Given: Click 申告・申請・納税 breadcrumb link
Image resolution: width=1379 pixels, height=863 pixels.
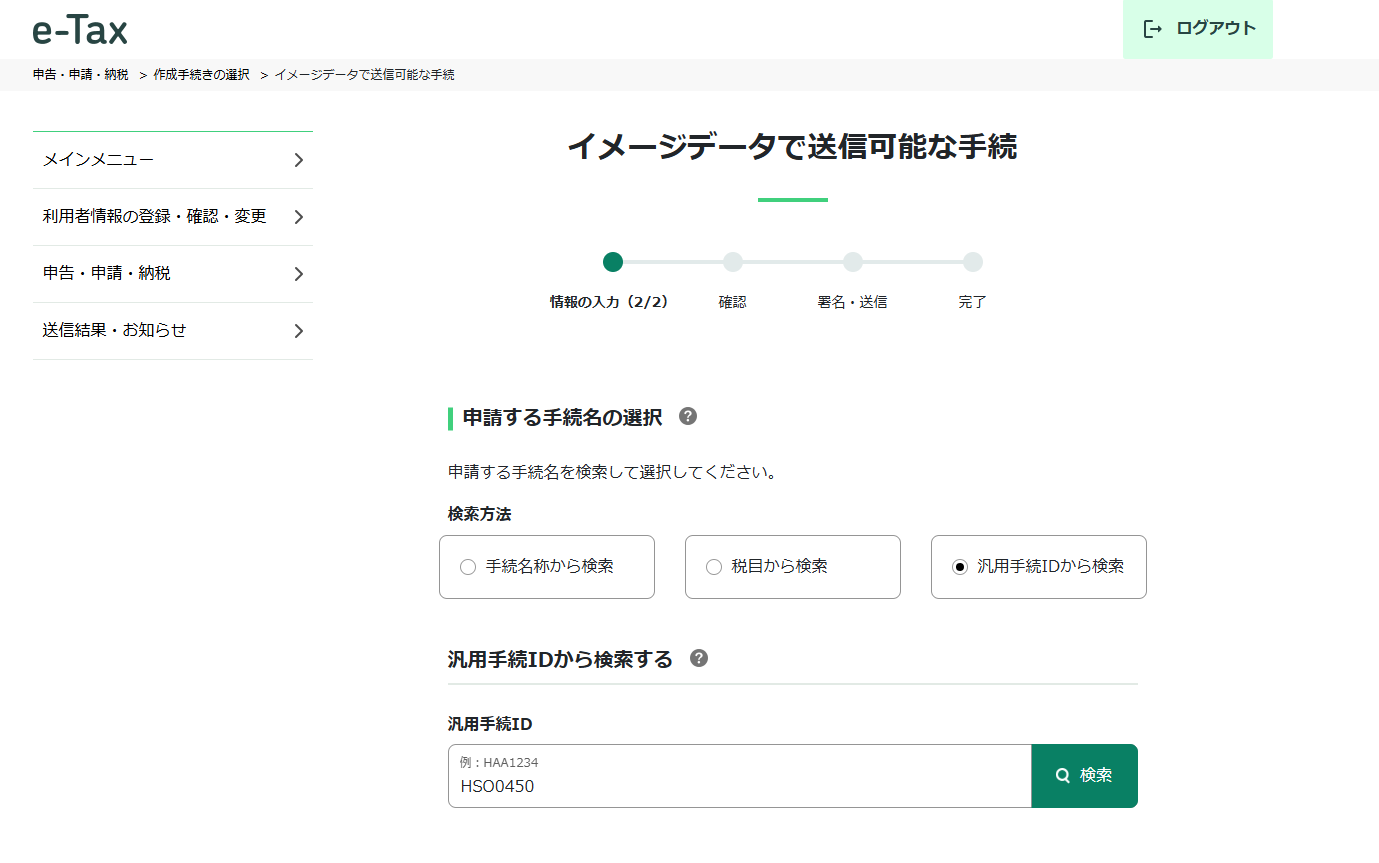Looking at the screenshot, I should 80,75.
